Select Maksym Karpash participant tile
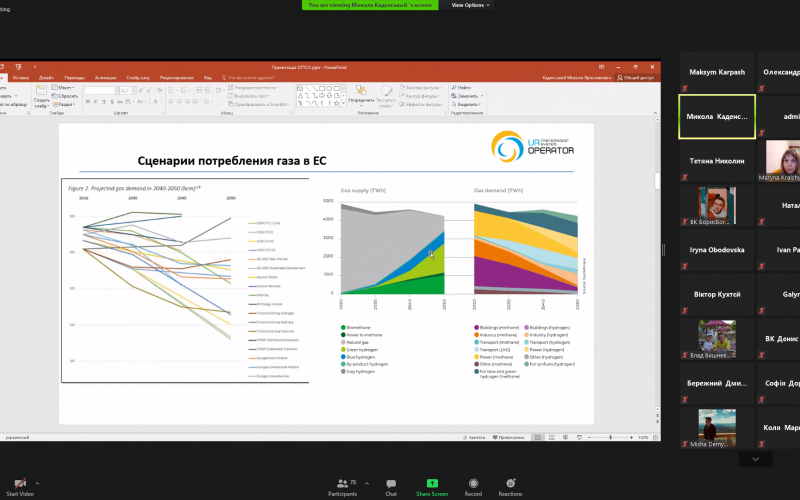 click(717, 72)
